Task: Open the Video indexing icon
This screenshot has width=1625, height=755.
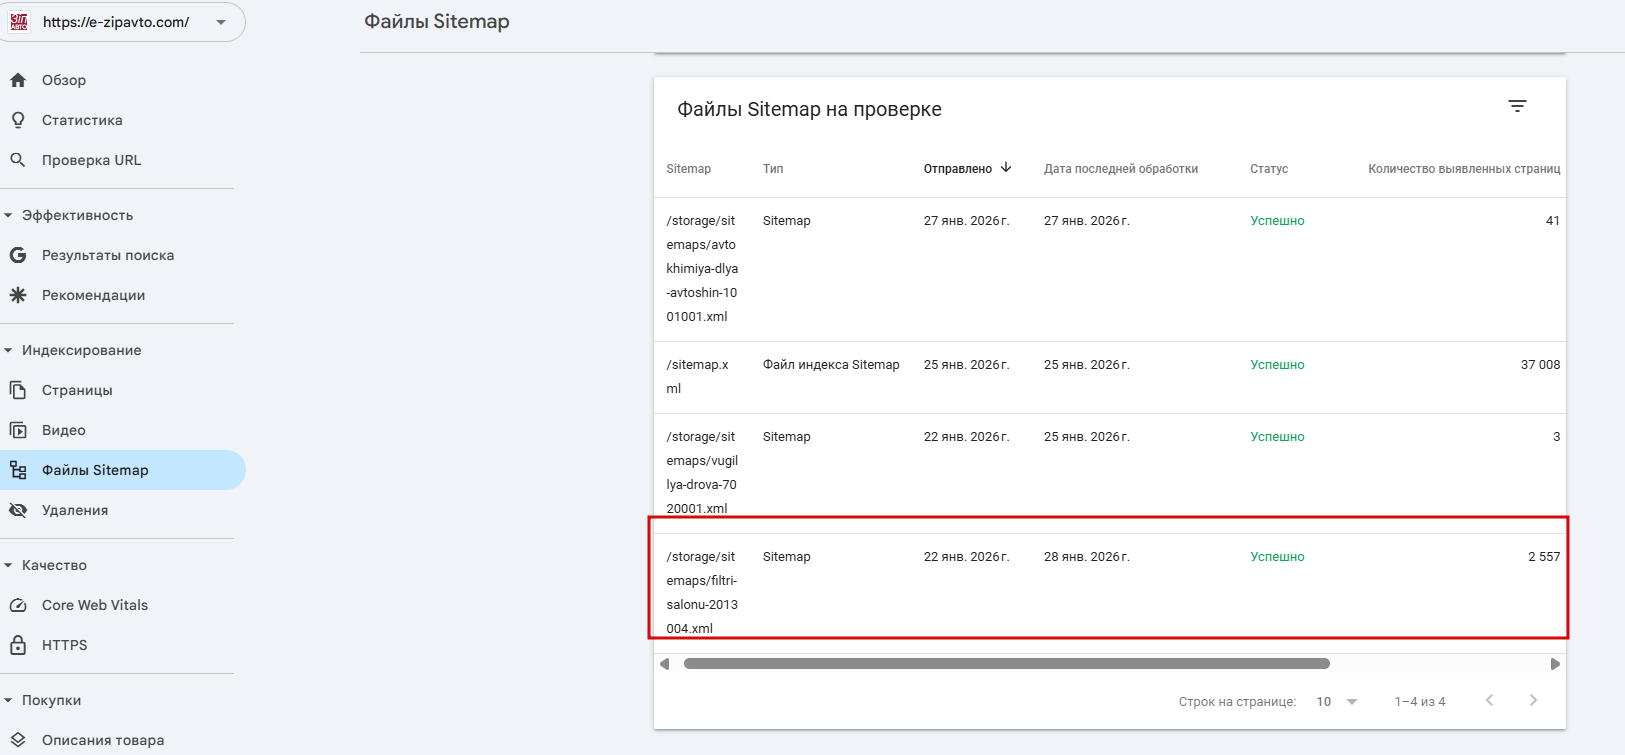Action: click(x=18, y=430)
